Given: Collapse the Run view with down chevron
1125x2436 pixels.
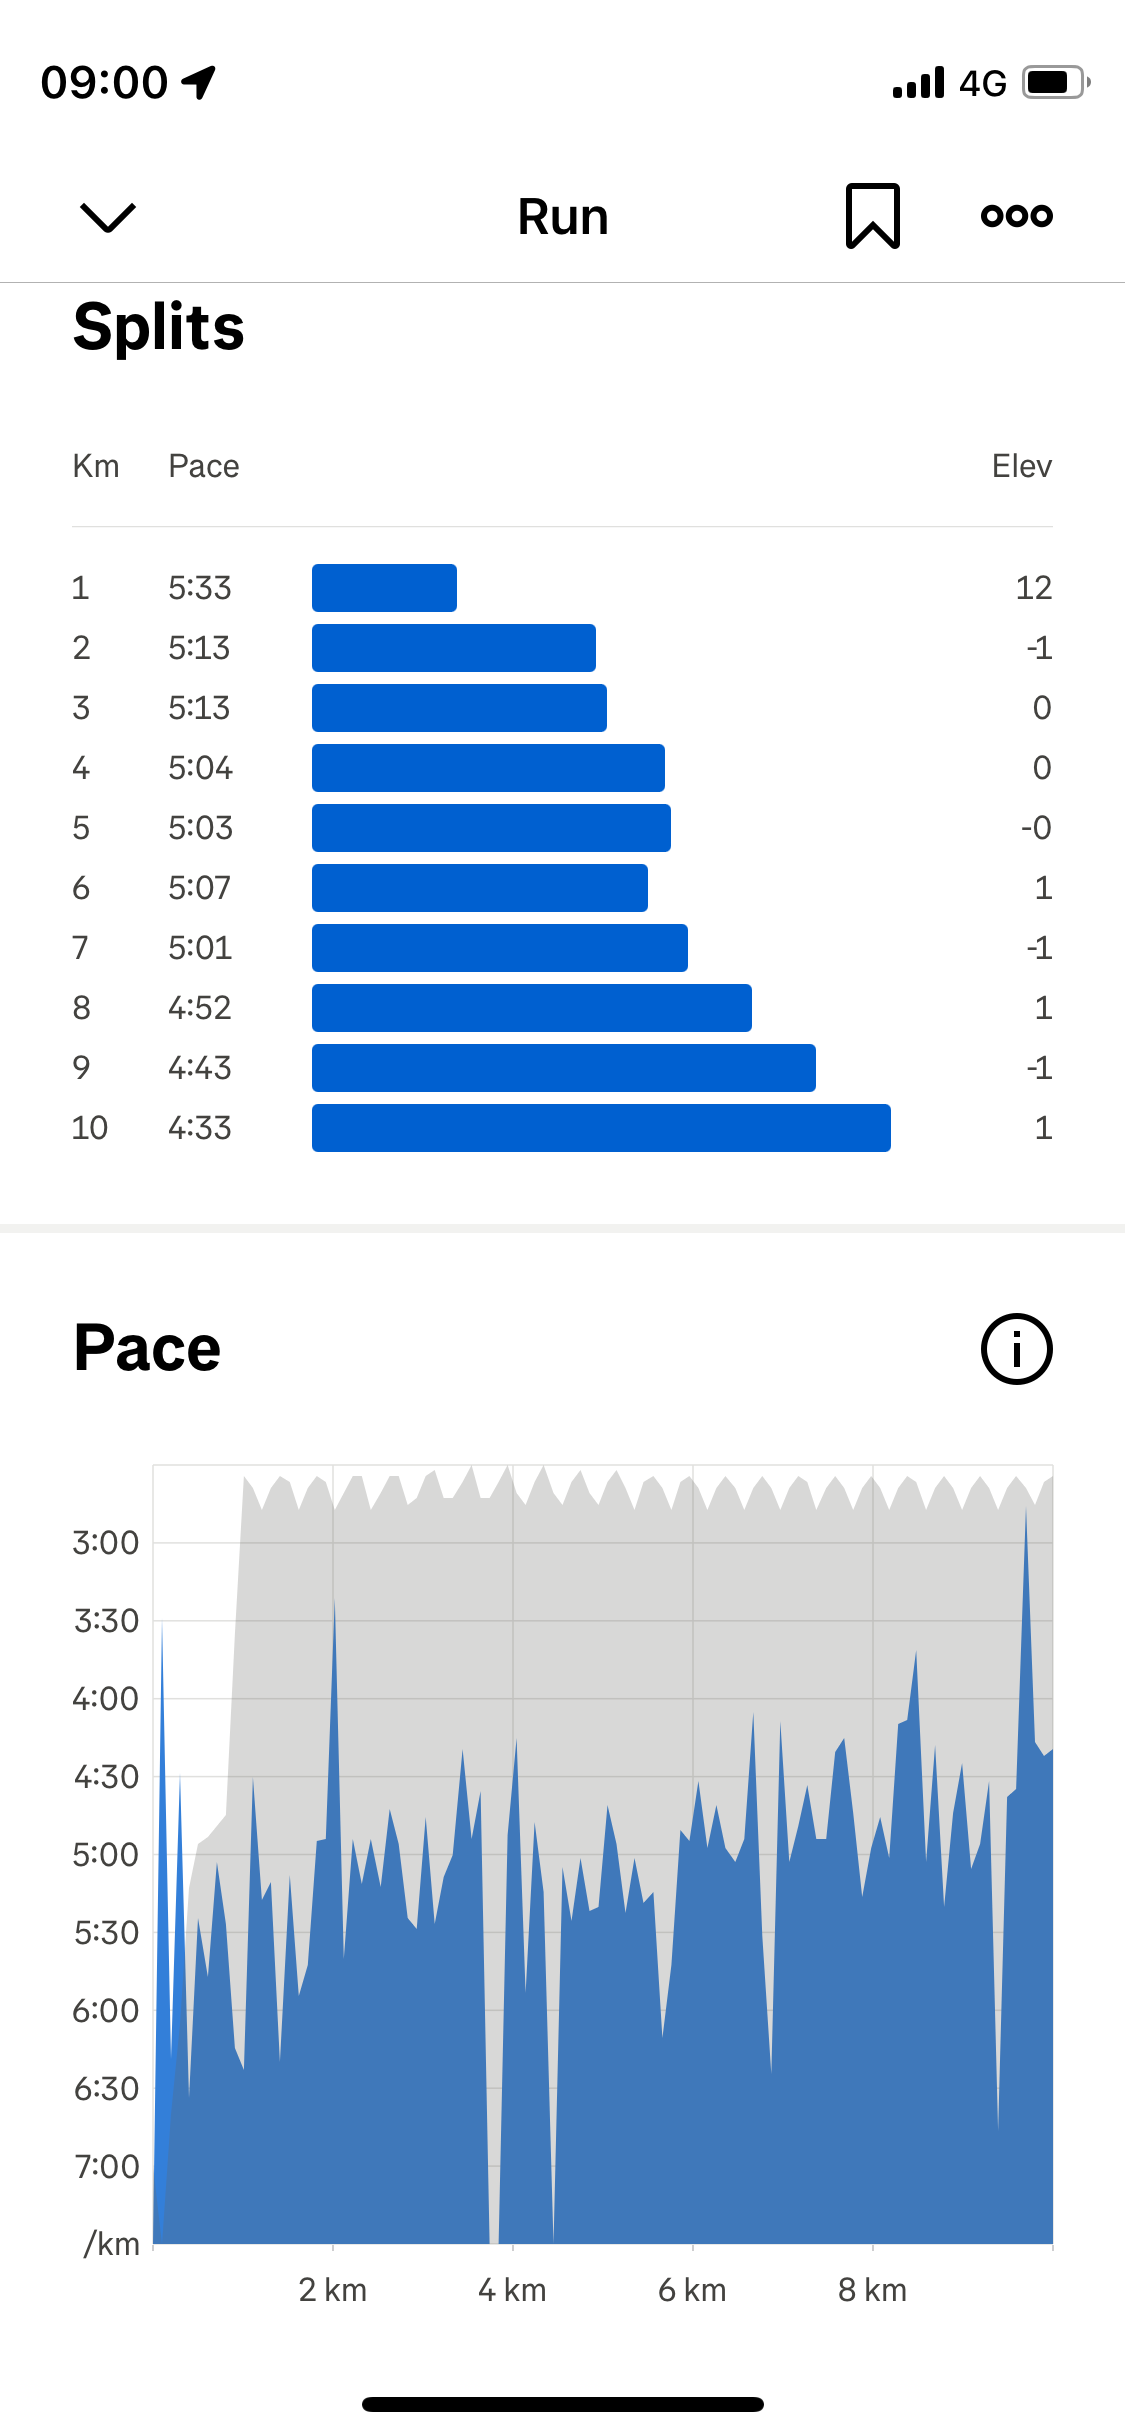Looking at the screenshot, I should (107, 216).
